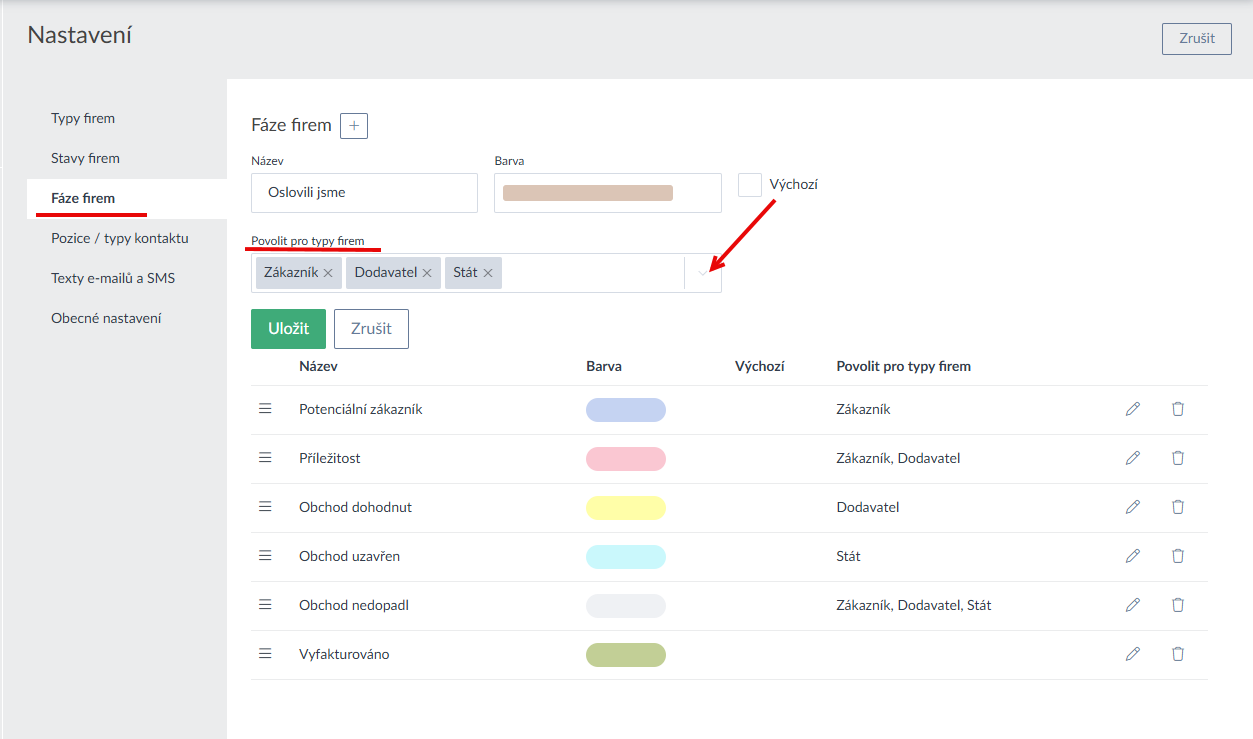The width and height of the screenshot is (1253, 739).
Task: Click Zrušit button in top right corner
Action: [x=1196, y=39]
